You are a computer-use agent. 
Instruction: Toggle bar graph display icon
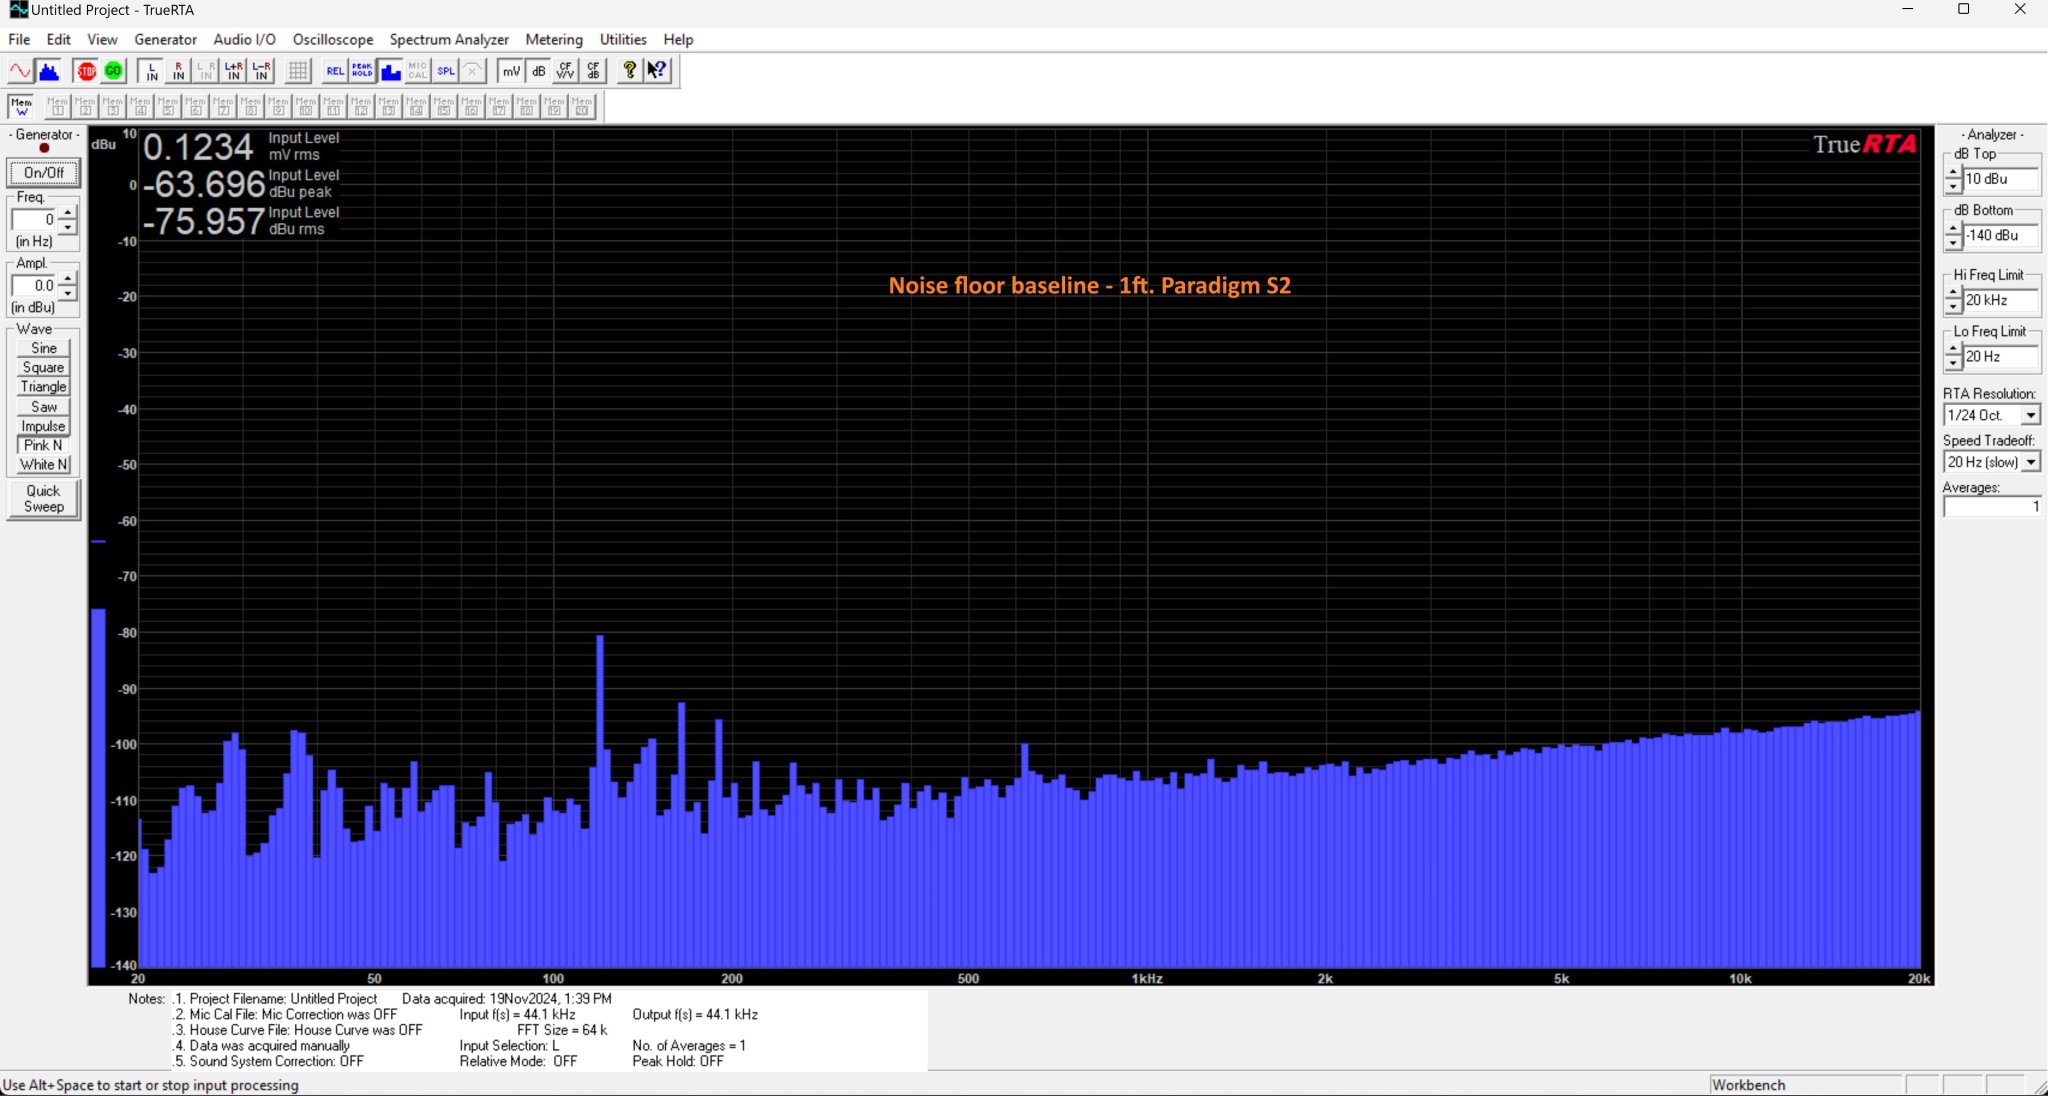coord(390,71)
